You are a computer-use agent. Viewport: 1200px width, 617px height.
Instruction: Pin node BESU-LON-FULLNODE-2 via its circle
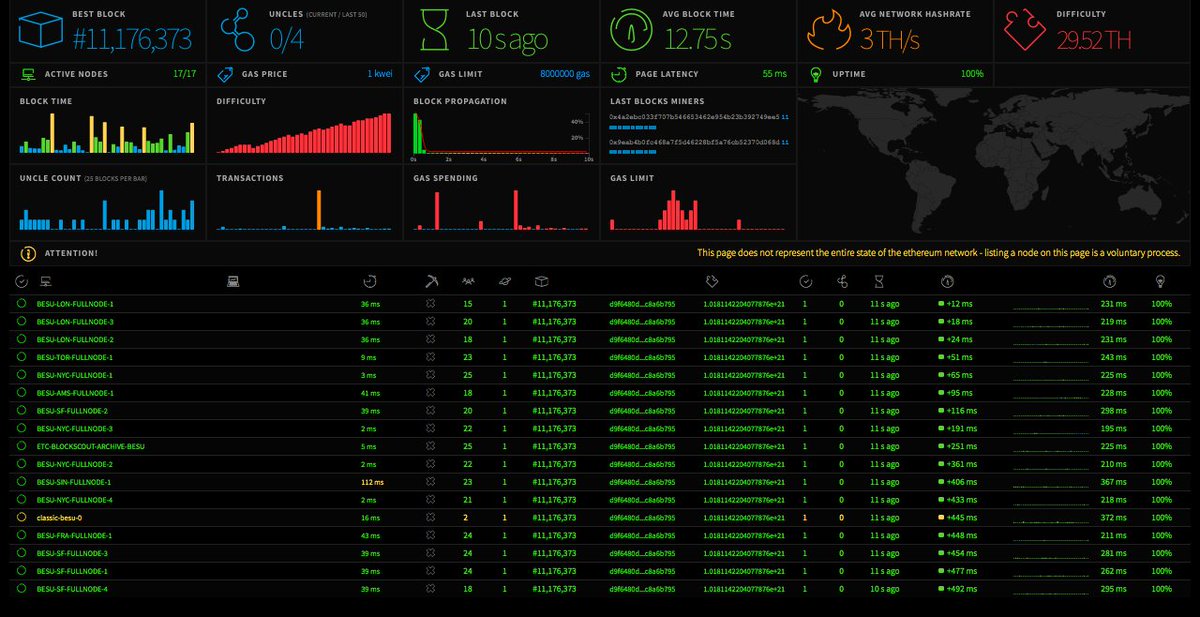21,340
